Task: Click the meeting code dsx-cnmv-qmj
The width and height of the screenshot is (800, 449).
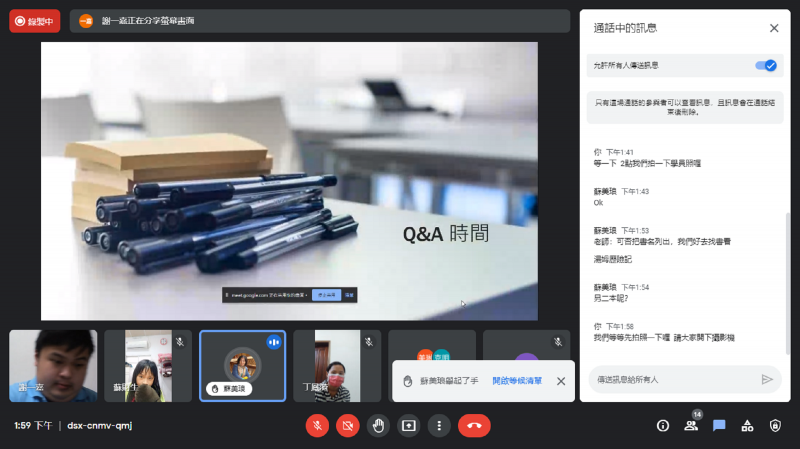Action: pos(100,426)
